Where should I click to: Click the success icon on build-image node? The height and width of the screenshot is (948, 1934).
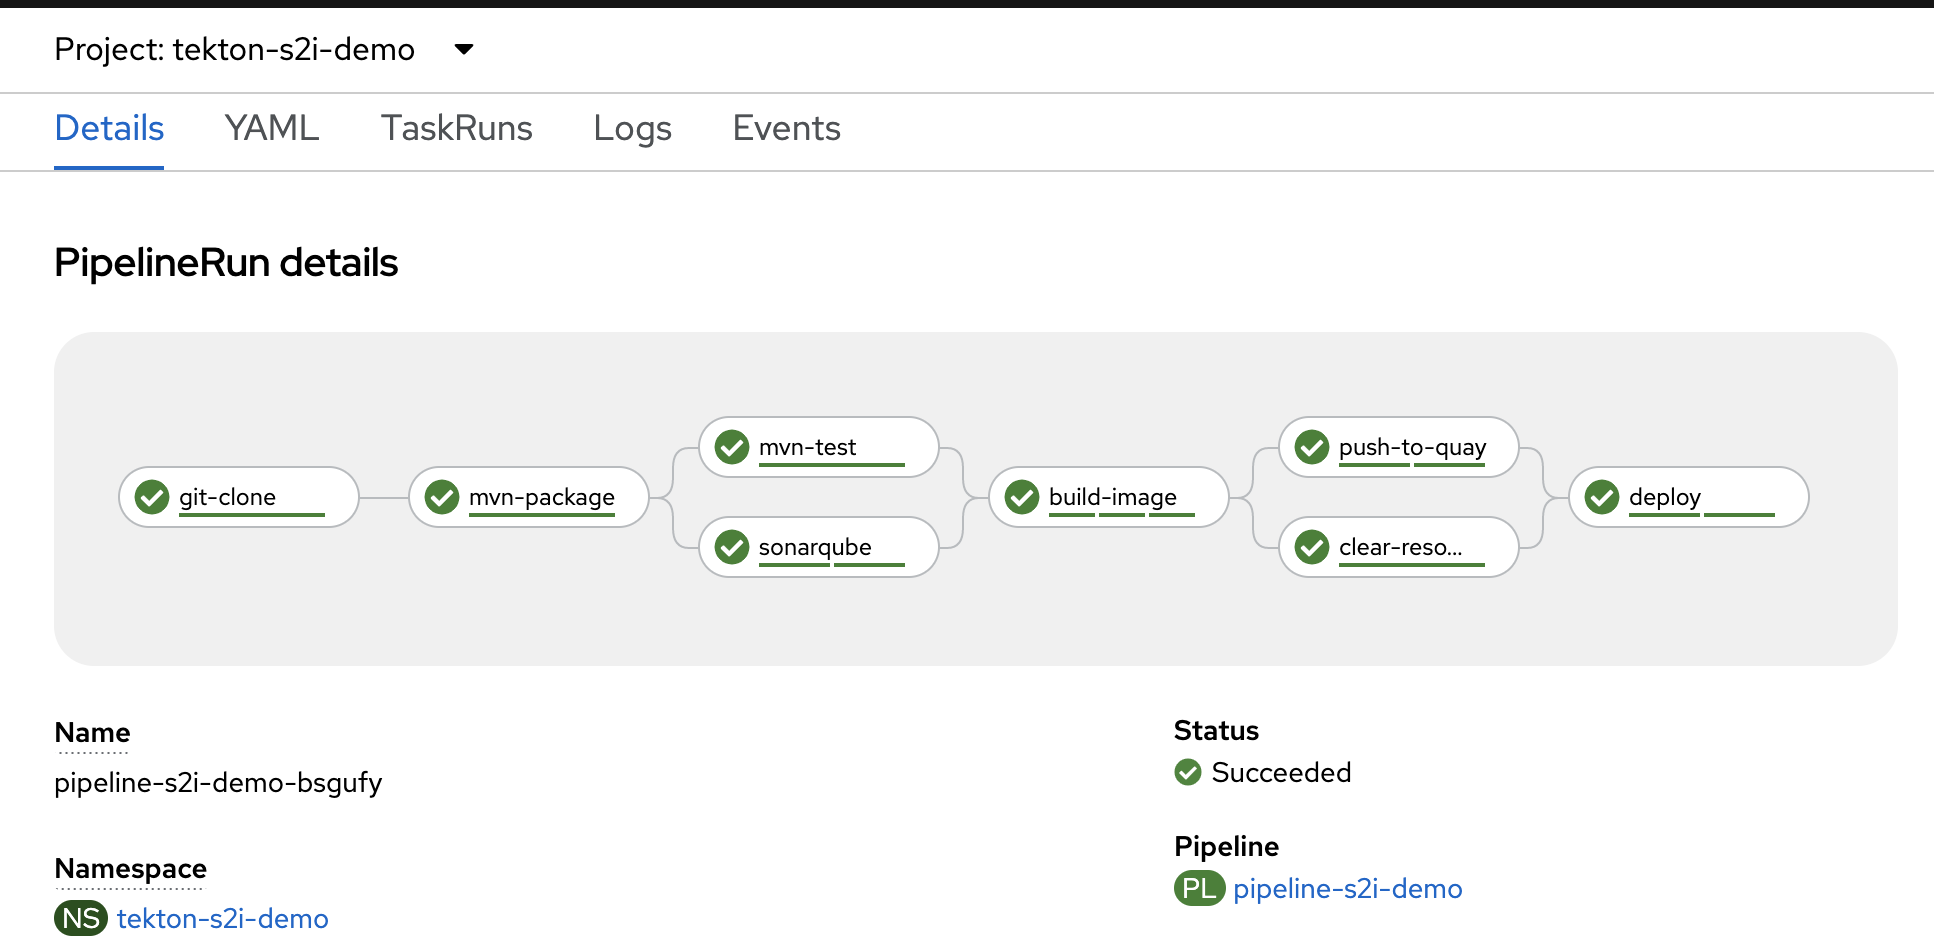point(1021,496)
